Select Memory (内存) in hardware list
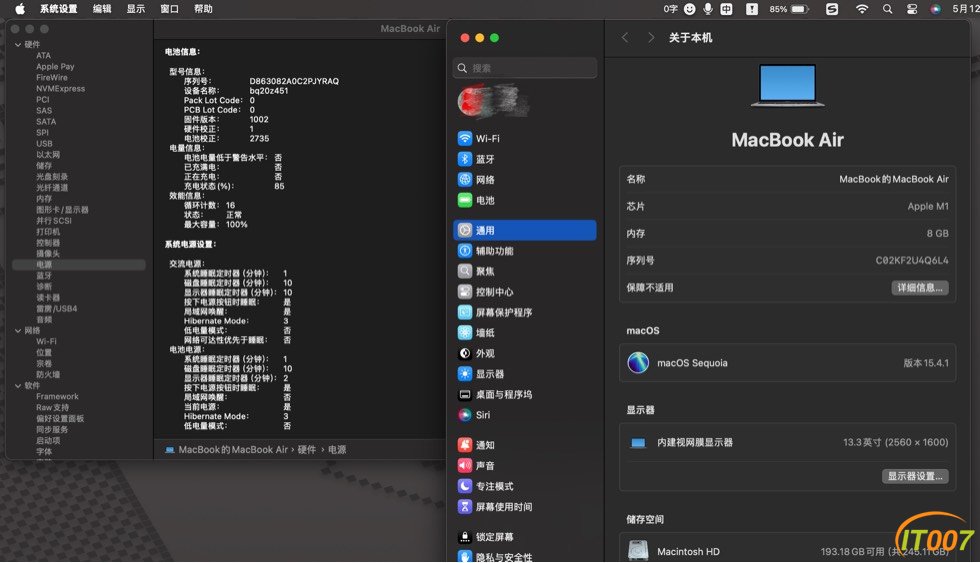Screen dimensions: 980x563 44,199
